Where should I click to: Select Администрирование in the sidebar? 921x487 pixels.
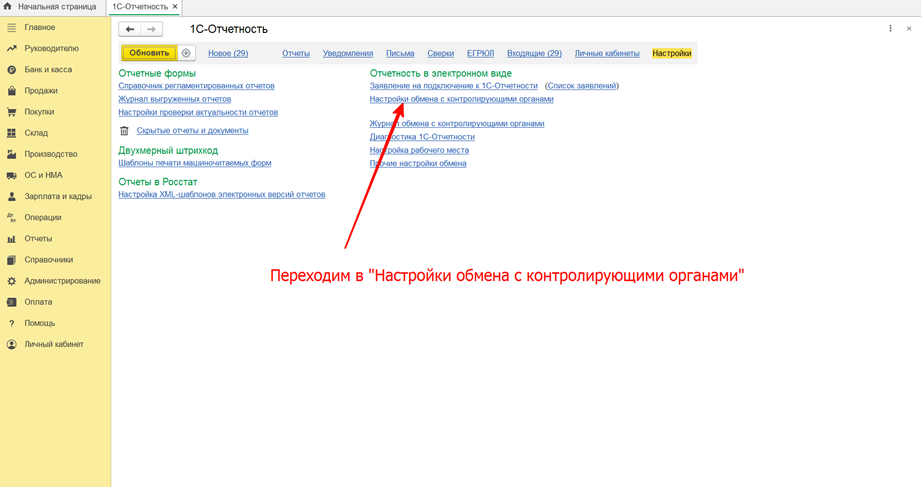(62, 281)
